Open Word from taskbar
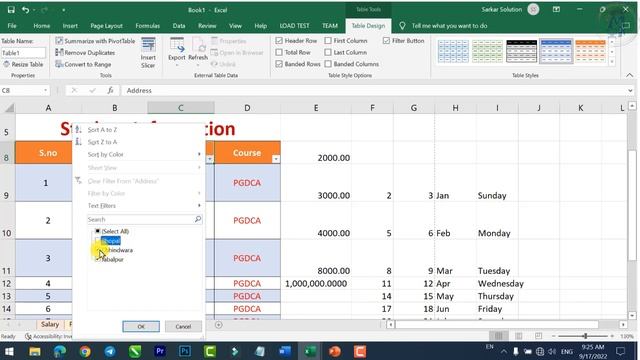This screenshot has height=360, width=640. (285, 351)
